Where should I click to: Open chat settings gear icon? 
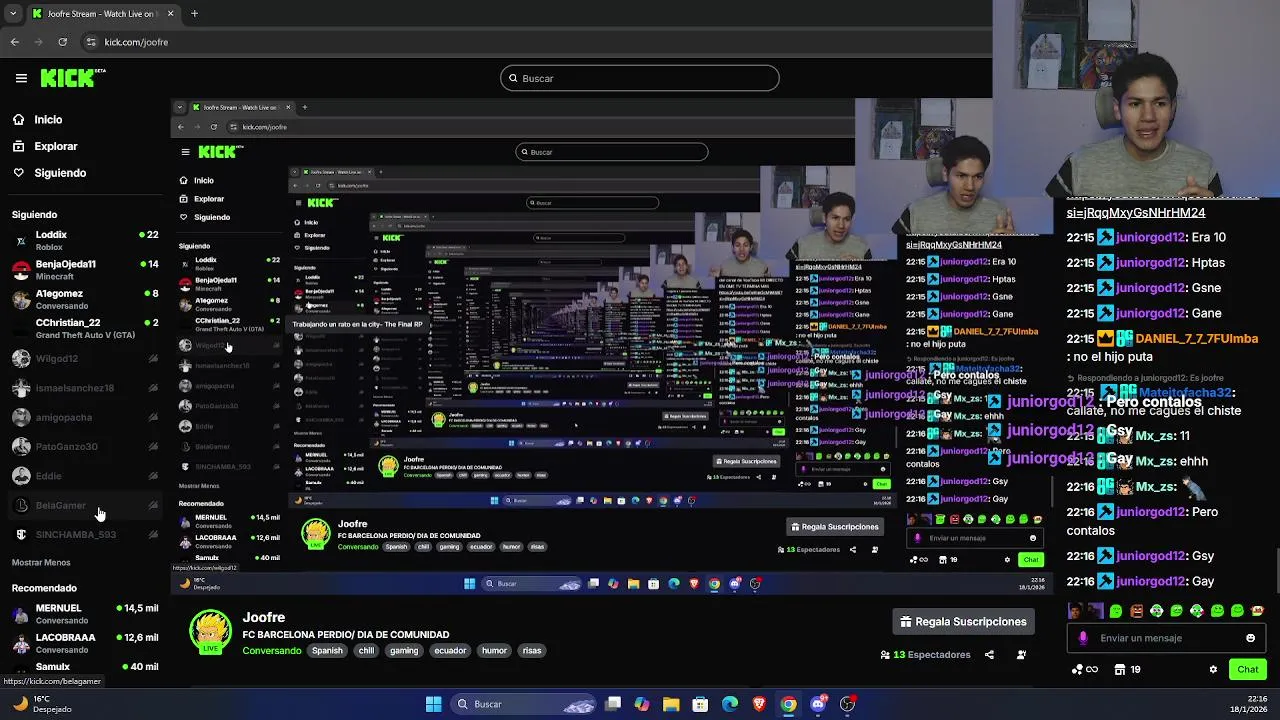tap(1213, 670)
